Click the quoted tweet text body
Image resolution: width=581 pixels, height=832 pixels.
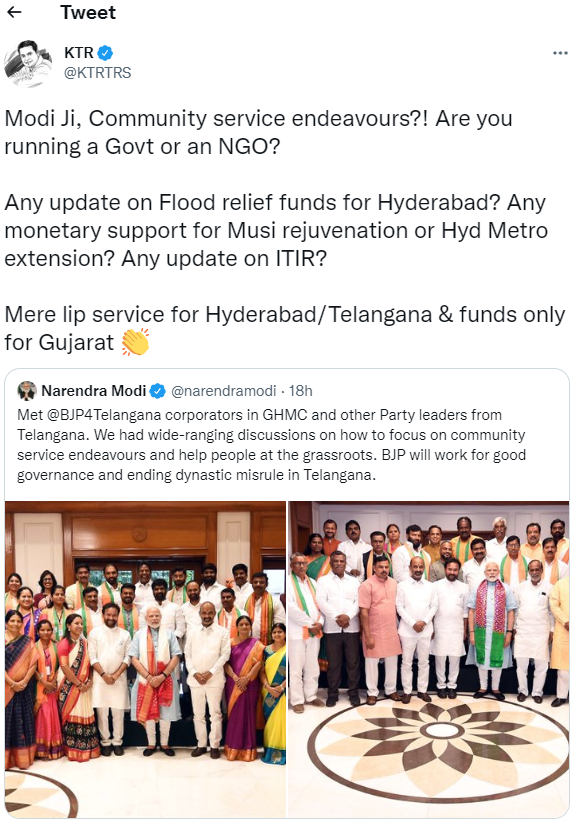[272, 445]
